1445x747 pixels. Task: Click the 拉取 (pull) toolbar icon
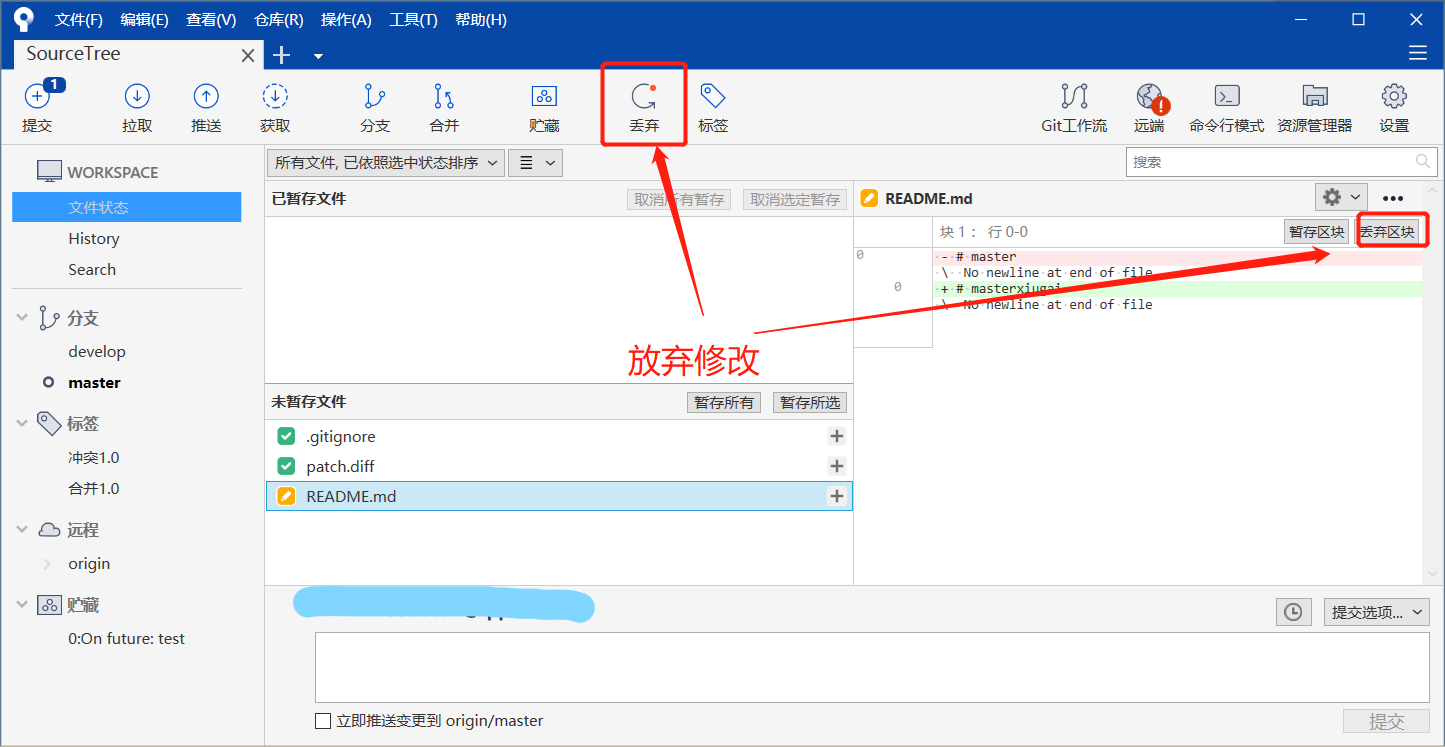click(x=137, y=107)
